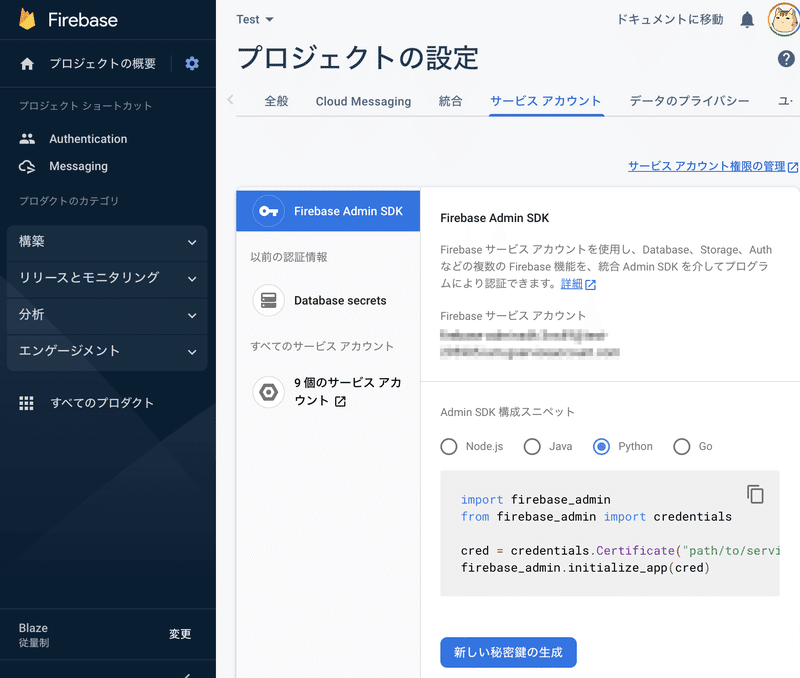800x678 pixels.
Task: Copy the code snippet with the copy icon
Action: (x=755, y=494)
